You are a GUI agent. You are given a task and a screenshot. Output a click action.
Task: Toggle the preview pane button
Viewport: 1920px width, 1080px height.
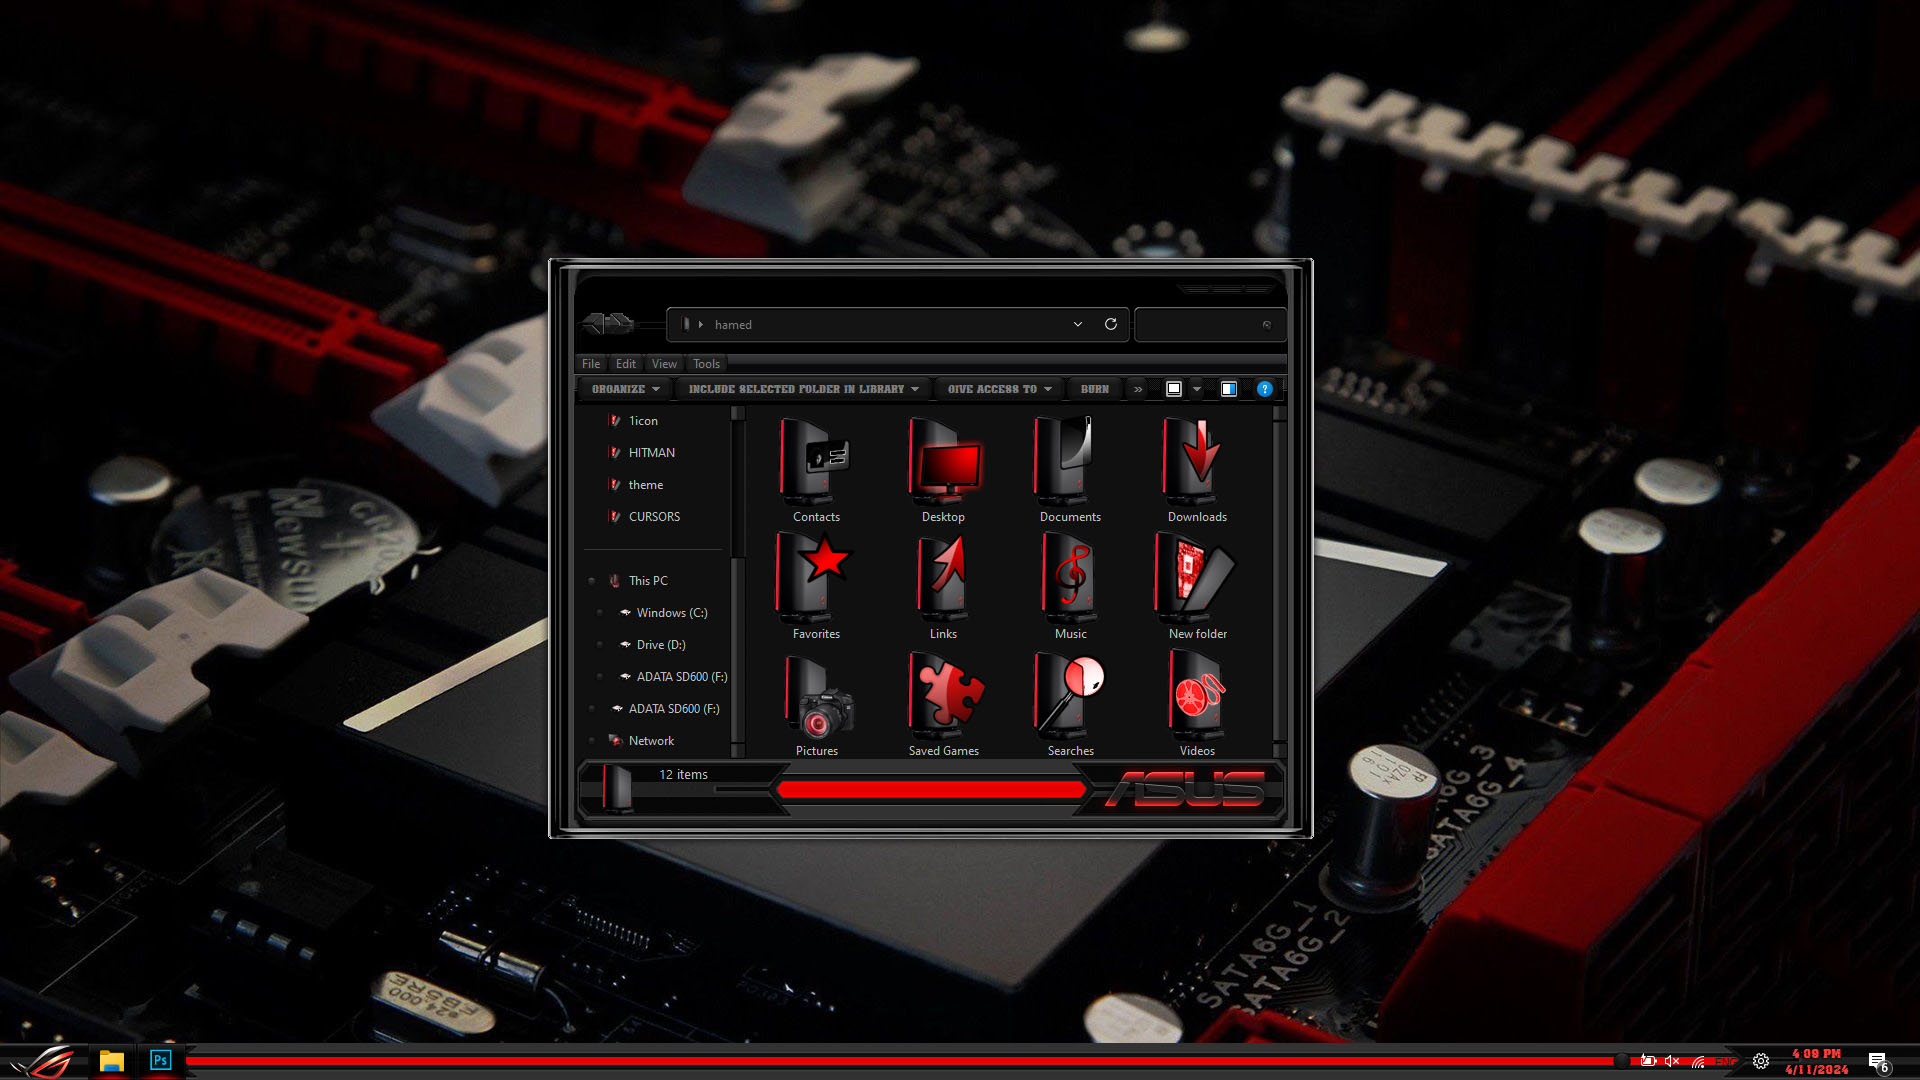(1229, 389)
